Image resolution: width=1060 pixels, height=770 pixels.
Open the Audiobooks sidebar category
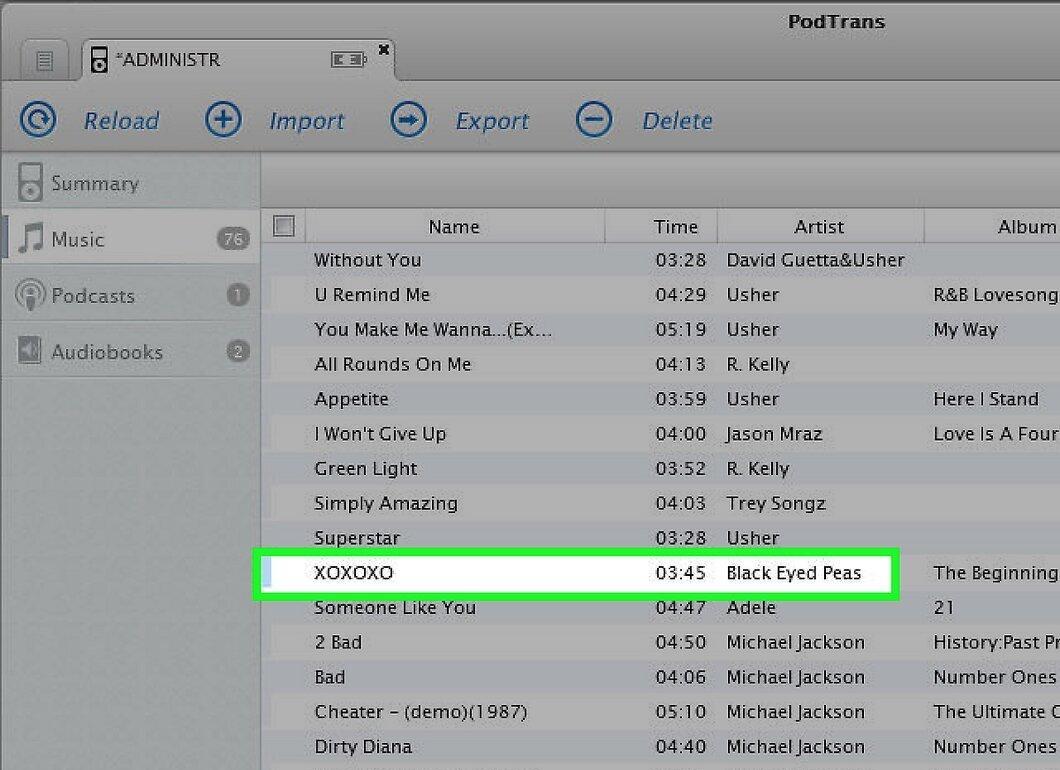coord(130,351)
